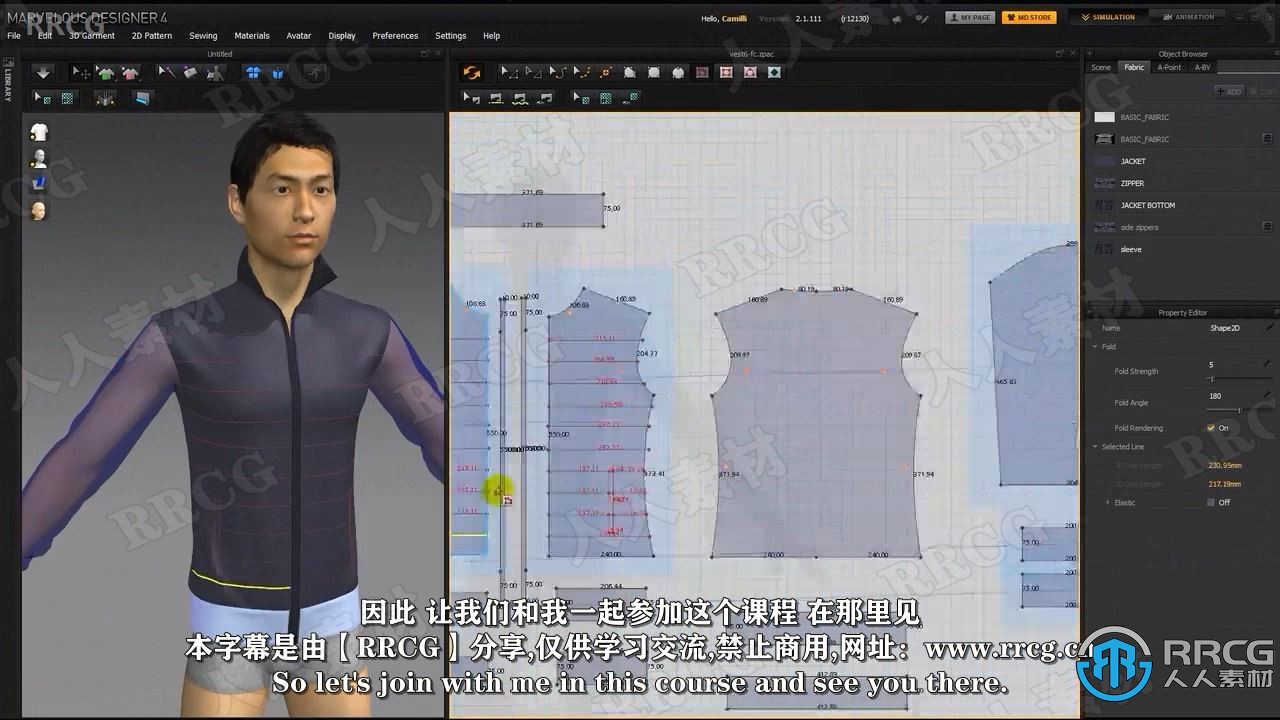
Task: Select the Circle pattern tool
Action: [678, 73]
